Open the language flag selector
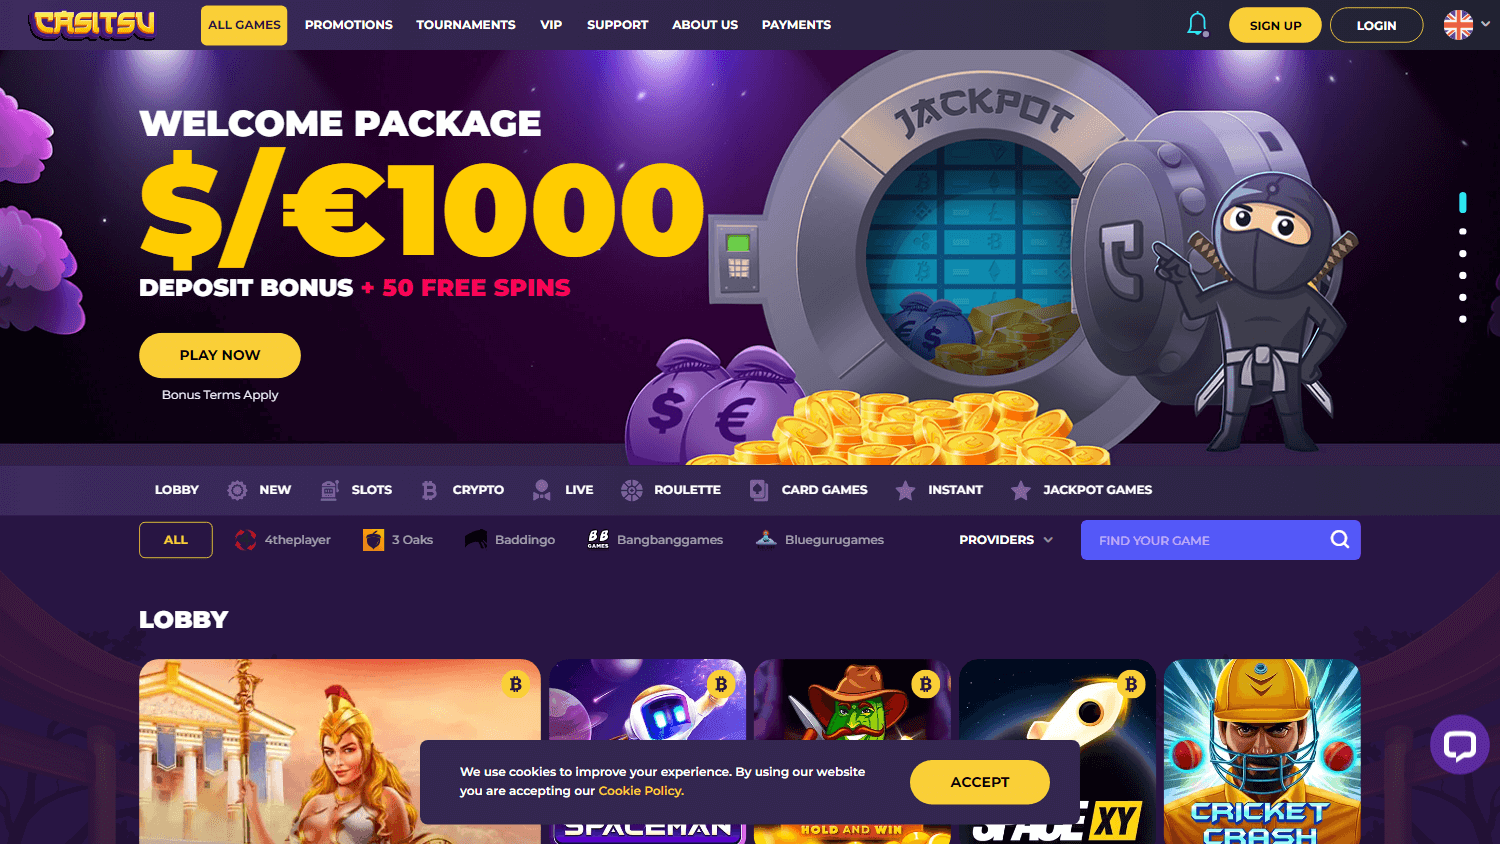The height and width of the screenshot is (844, 1500). [1467, 25]
